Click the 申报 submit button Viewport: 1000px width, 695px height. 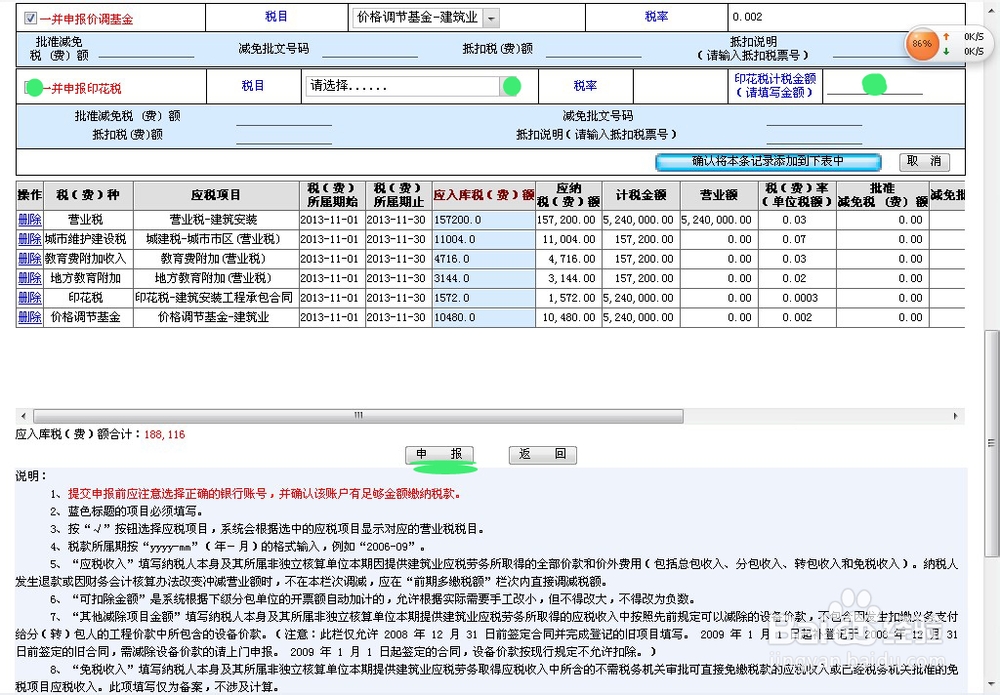[x=439, y=454]
